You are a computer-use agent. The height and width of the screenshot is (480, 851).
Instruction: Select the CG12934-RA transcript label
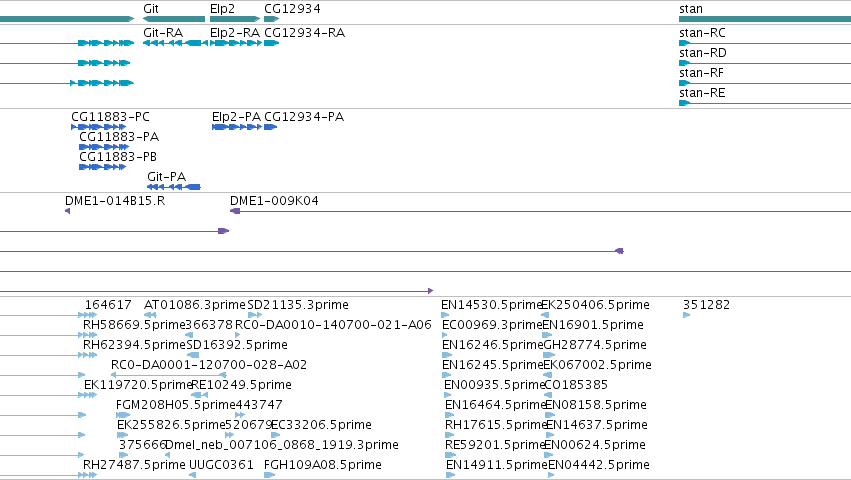tap(304, 33)
